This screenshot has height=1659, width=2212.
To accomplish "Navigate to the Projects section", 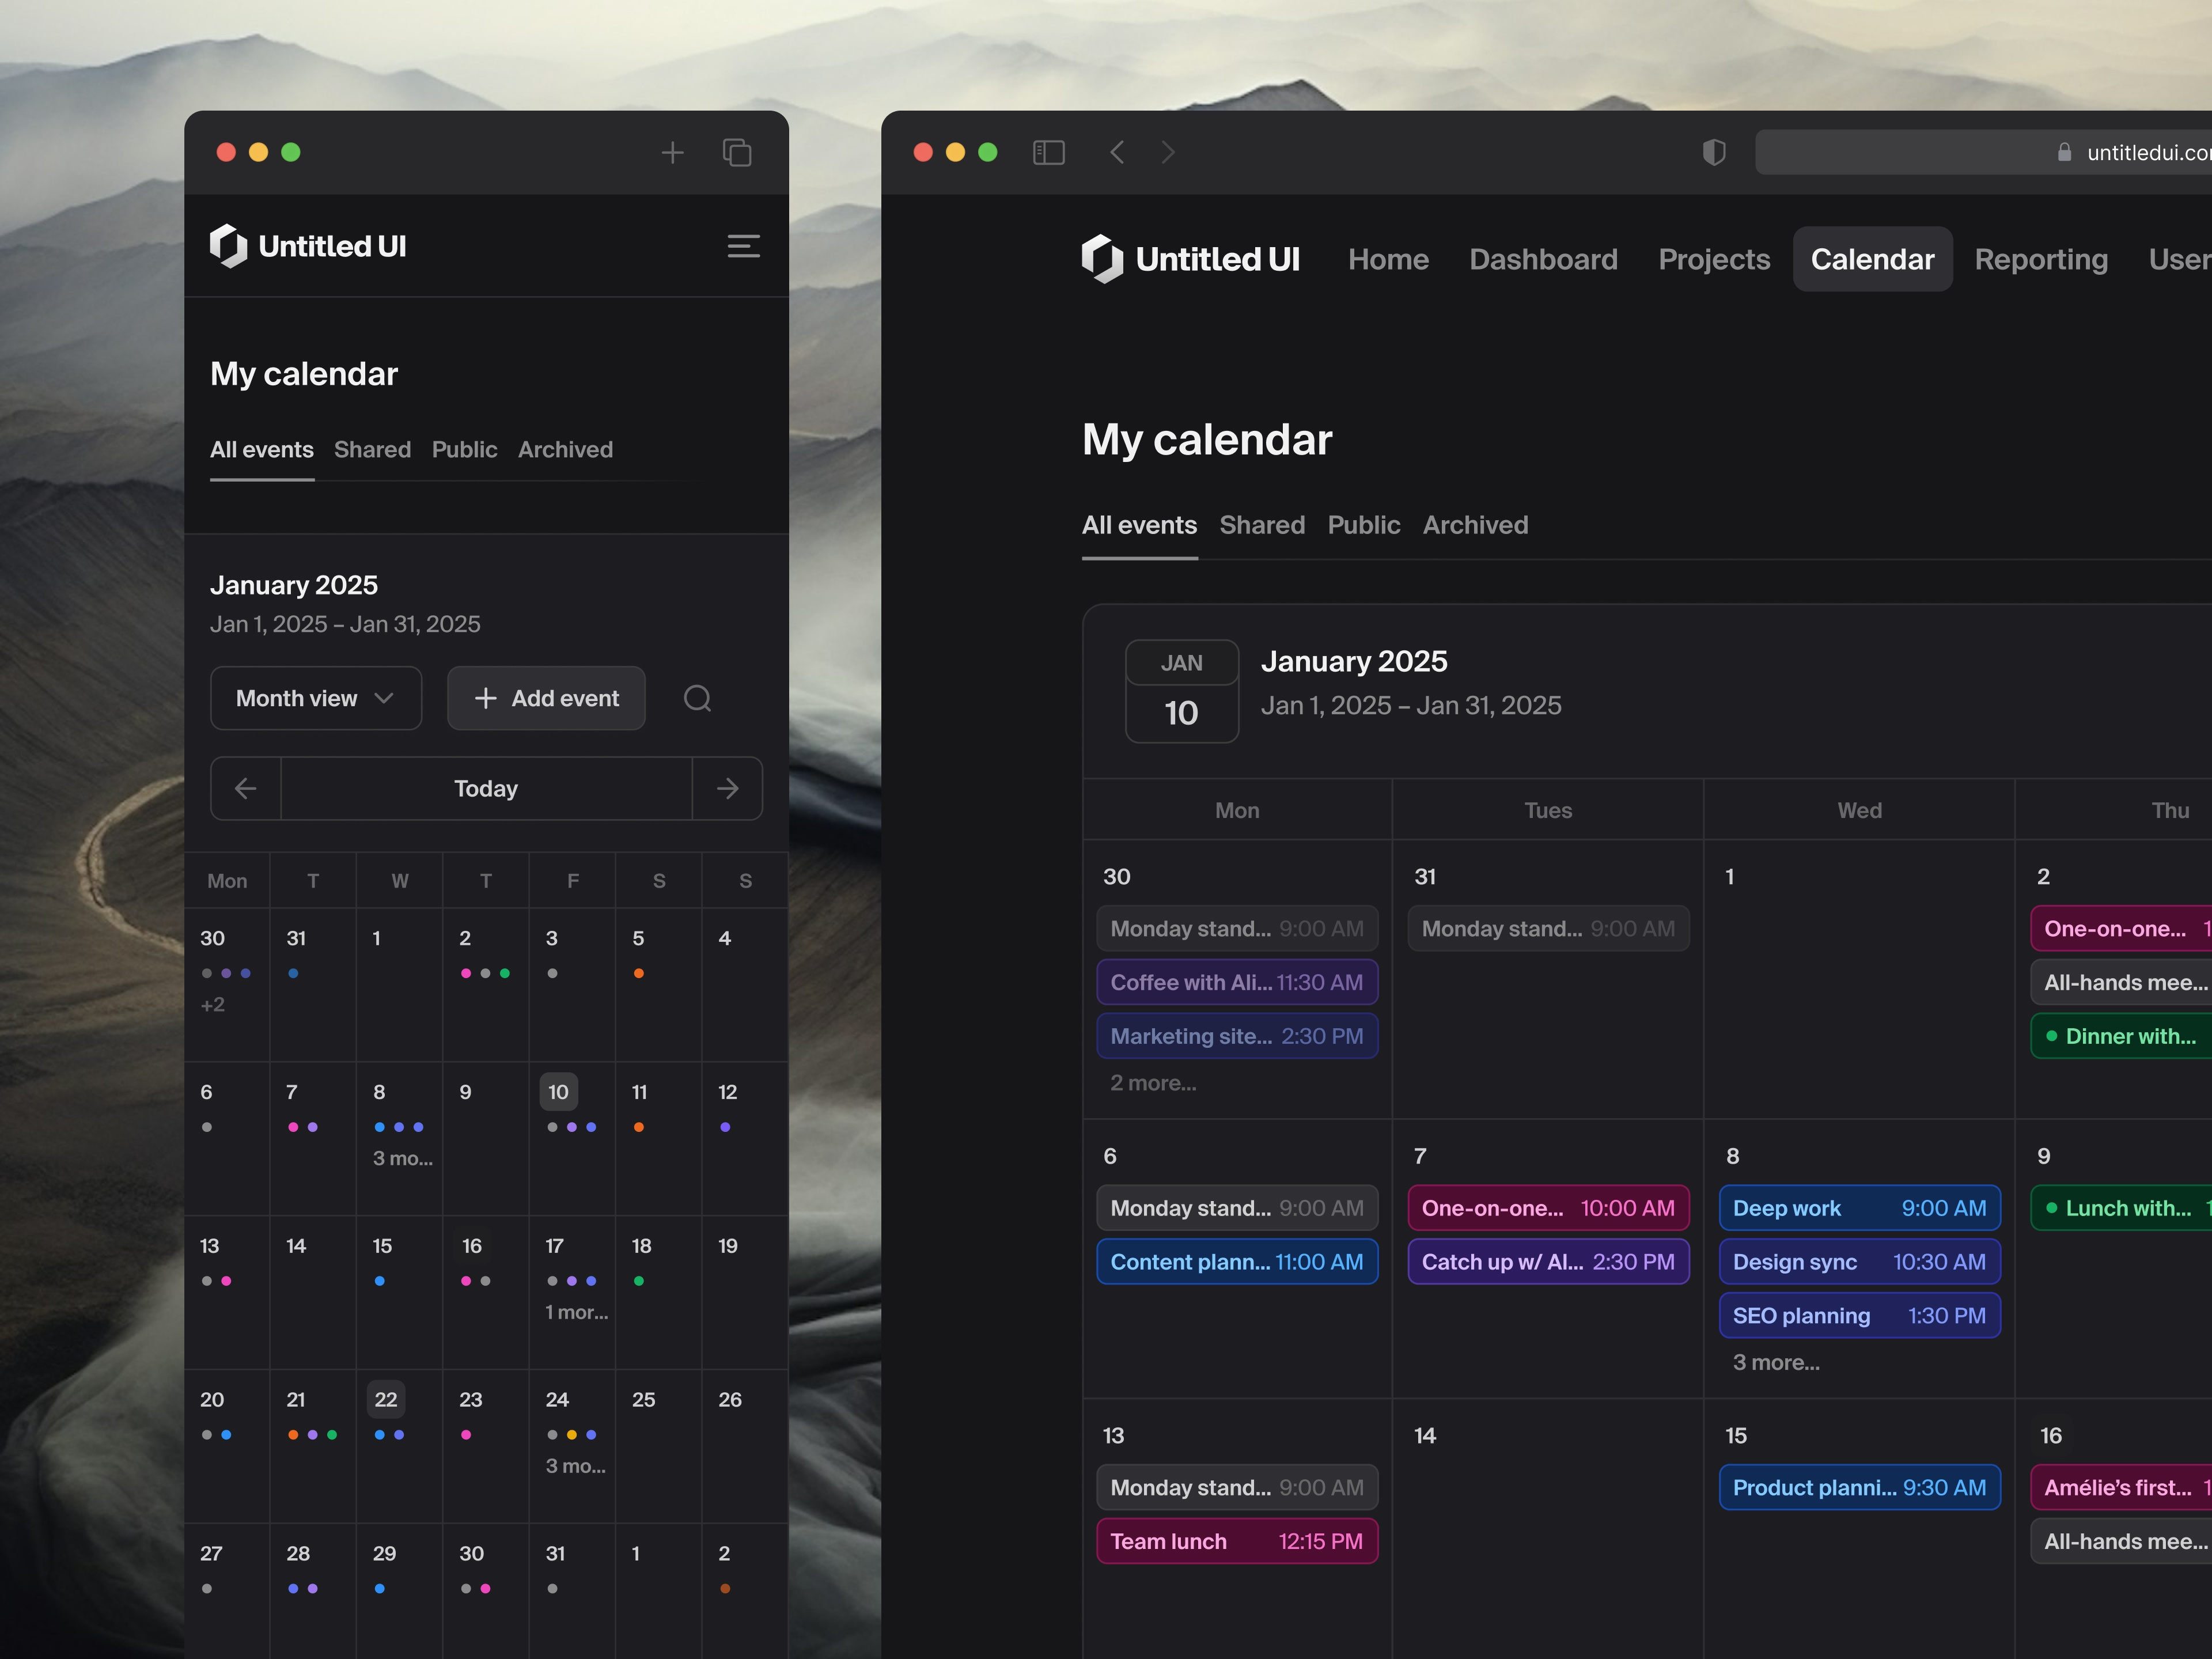I will 1714,259.
